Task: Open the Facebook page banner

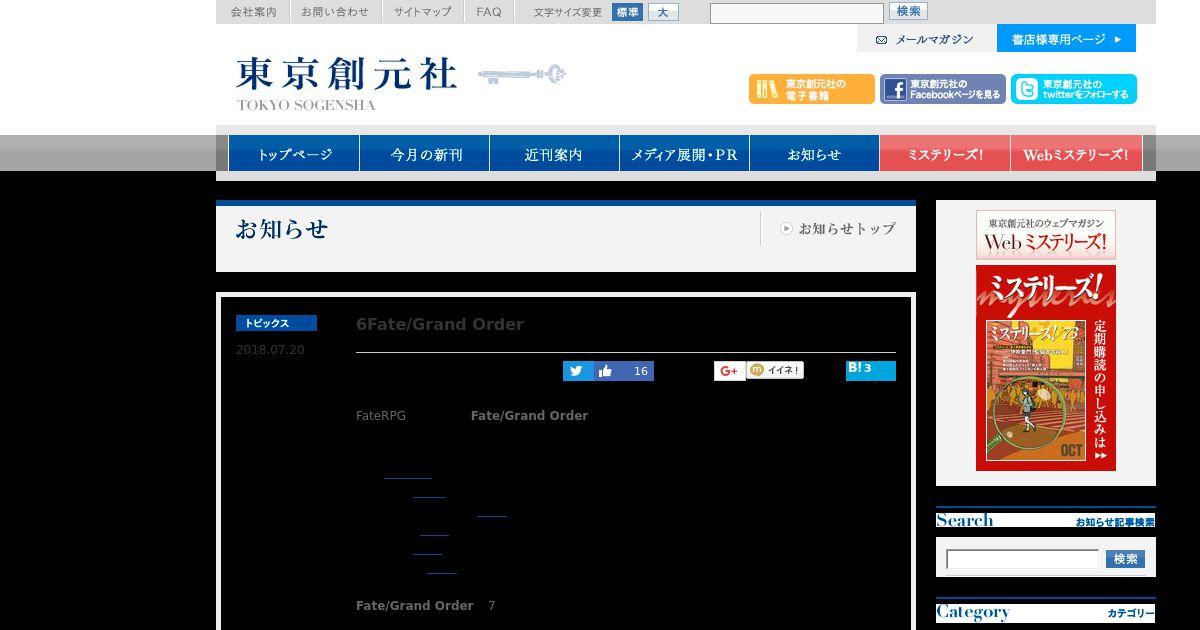Action: pos(943,89)
